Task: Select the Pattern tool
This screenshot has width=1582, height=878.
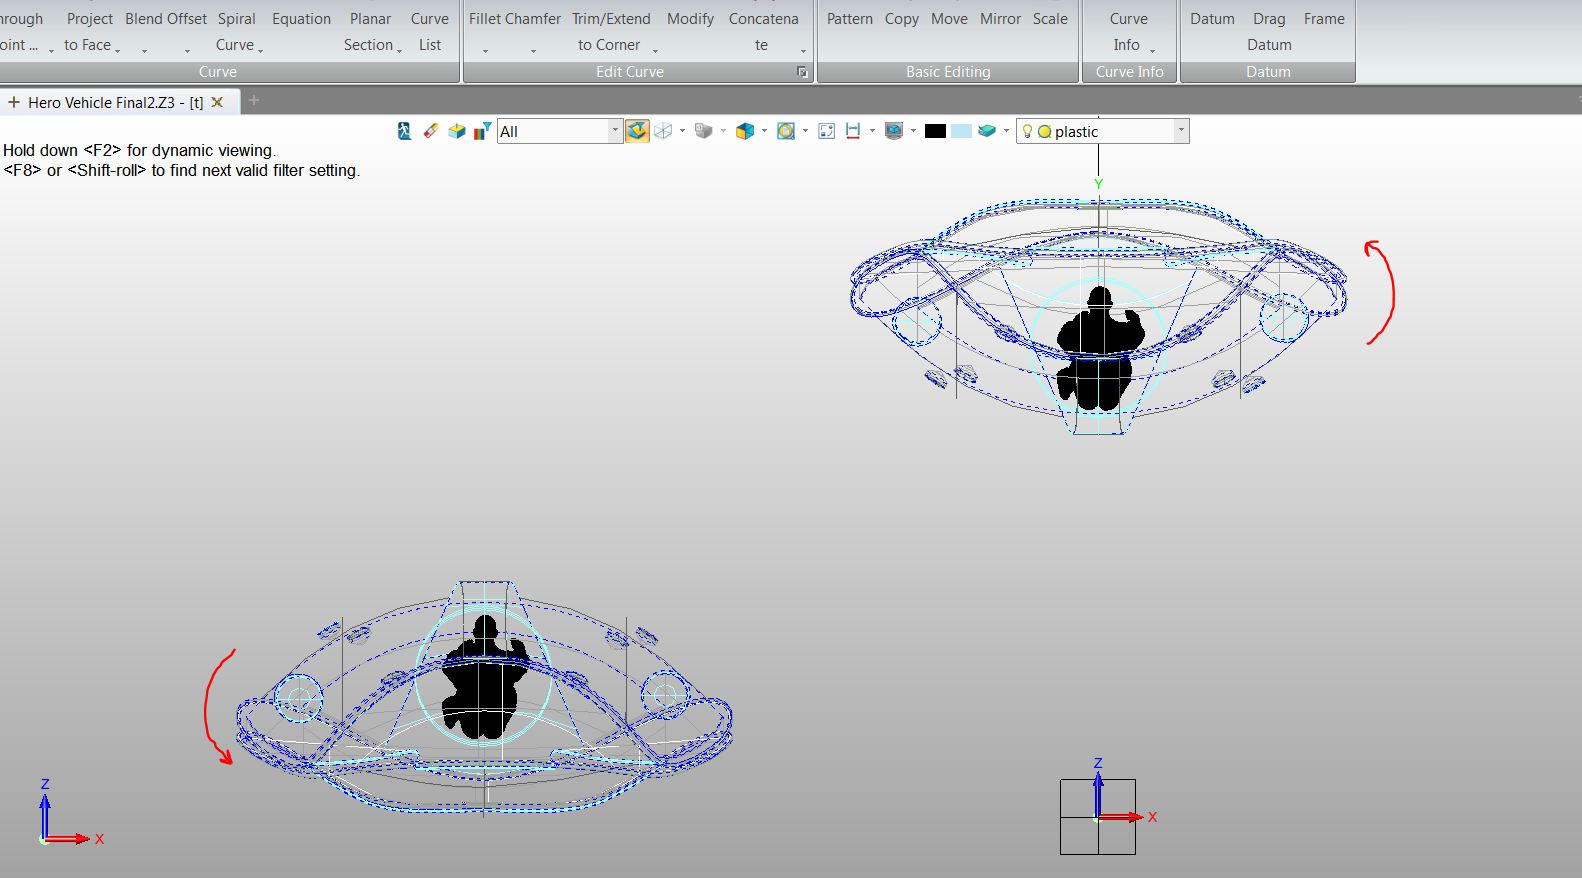Action: (849, 19)
